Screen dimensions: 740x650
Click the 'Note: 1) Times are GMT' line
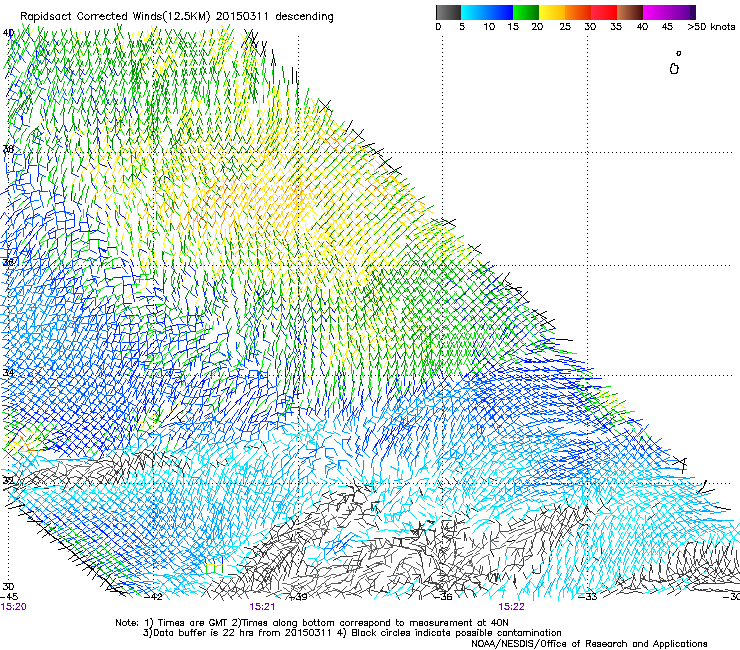pos(312,623)
